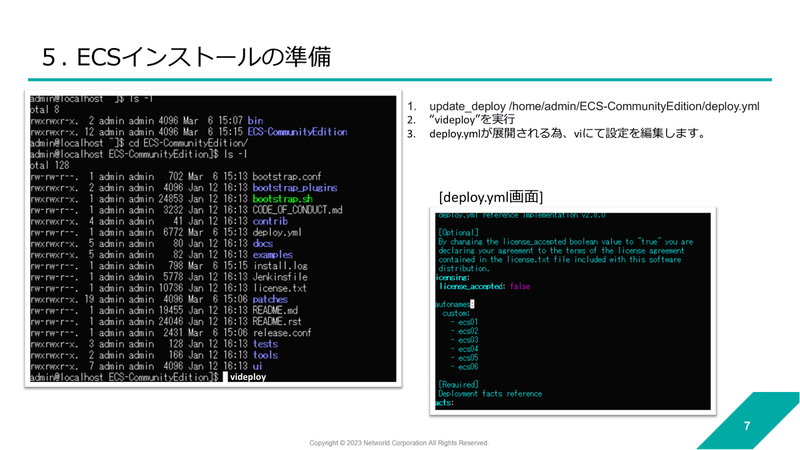Click "CODE_OF_CONDUCT.md" in listing
The image size is (800, 450).
[297, 210]
